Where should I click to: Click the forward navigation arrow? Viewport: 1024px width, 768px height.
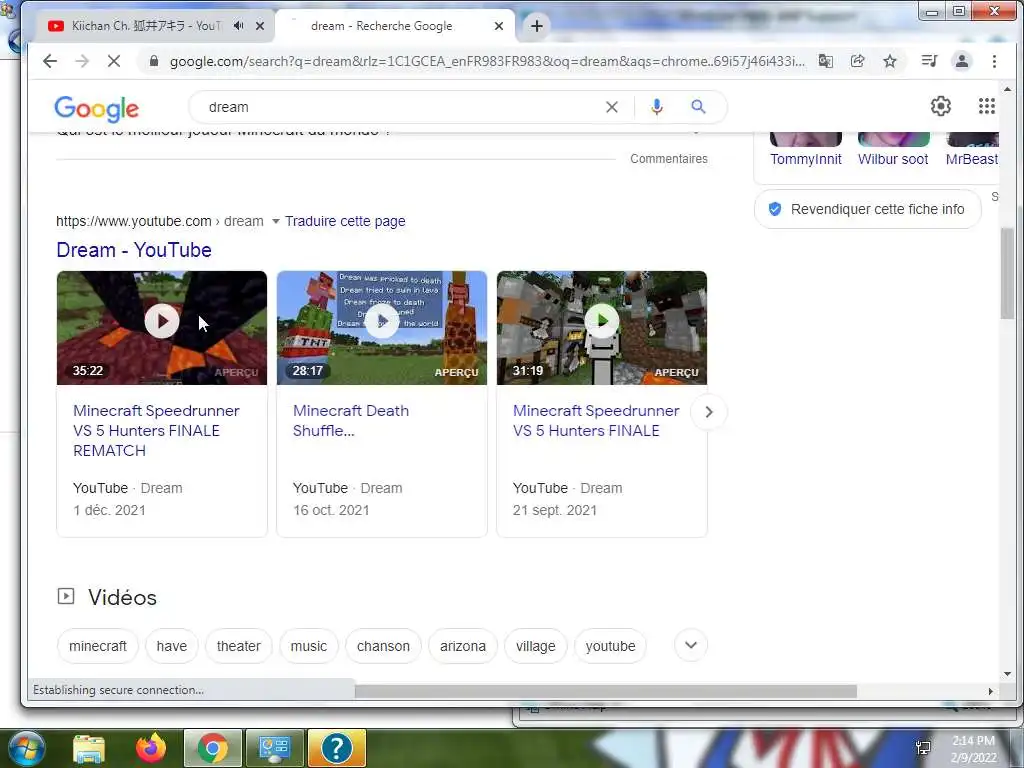point(82,61)
